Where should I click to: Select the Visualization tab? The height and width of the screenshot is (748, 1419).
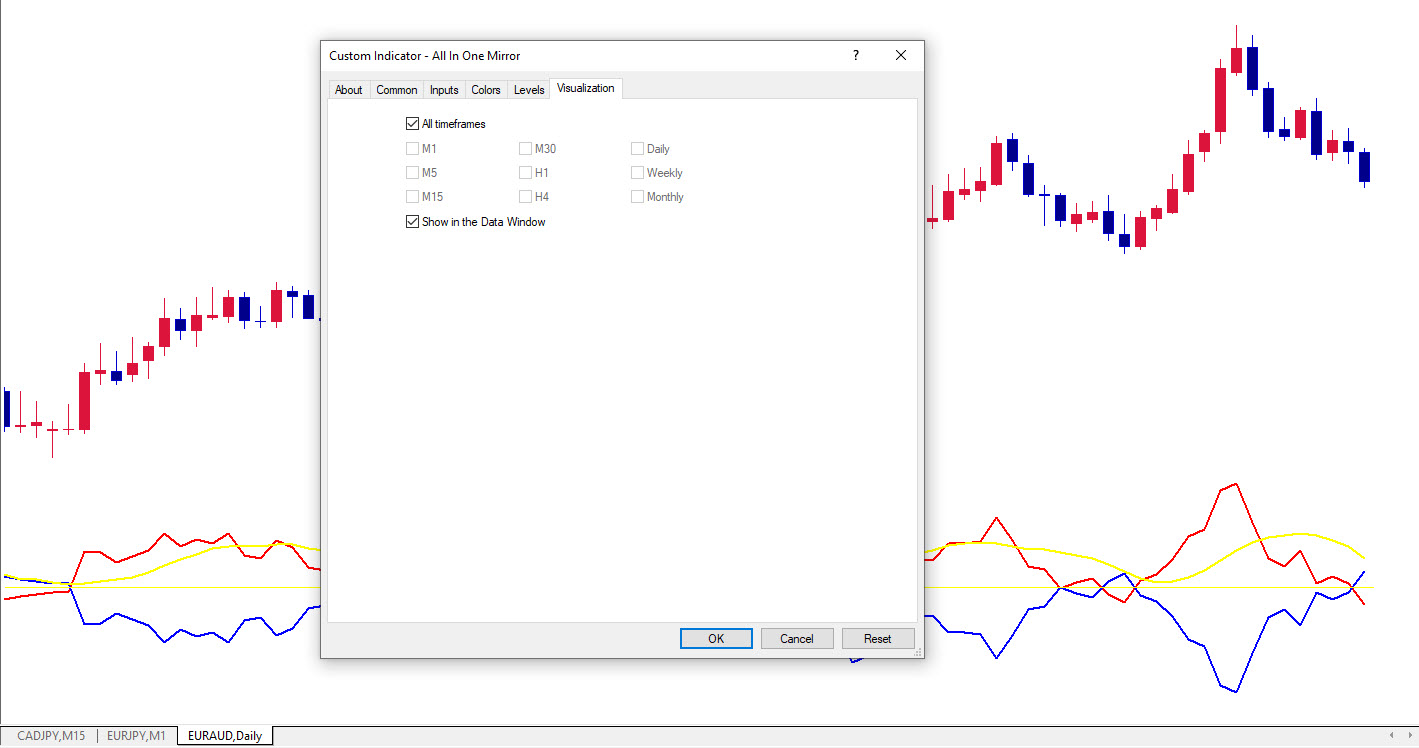coord(585,89)
